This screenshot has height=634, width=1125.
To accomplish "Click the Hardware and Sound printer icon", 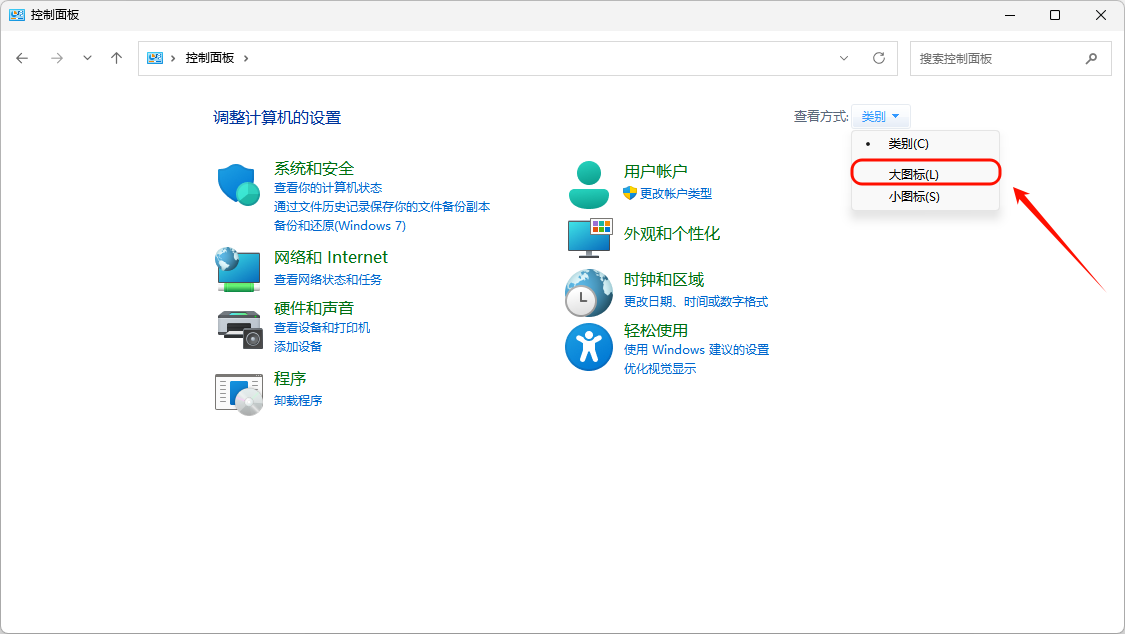I will click(240, 329).
